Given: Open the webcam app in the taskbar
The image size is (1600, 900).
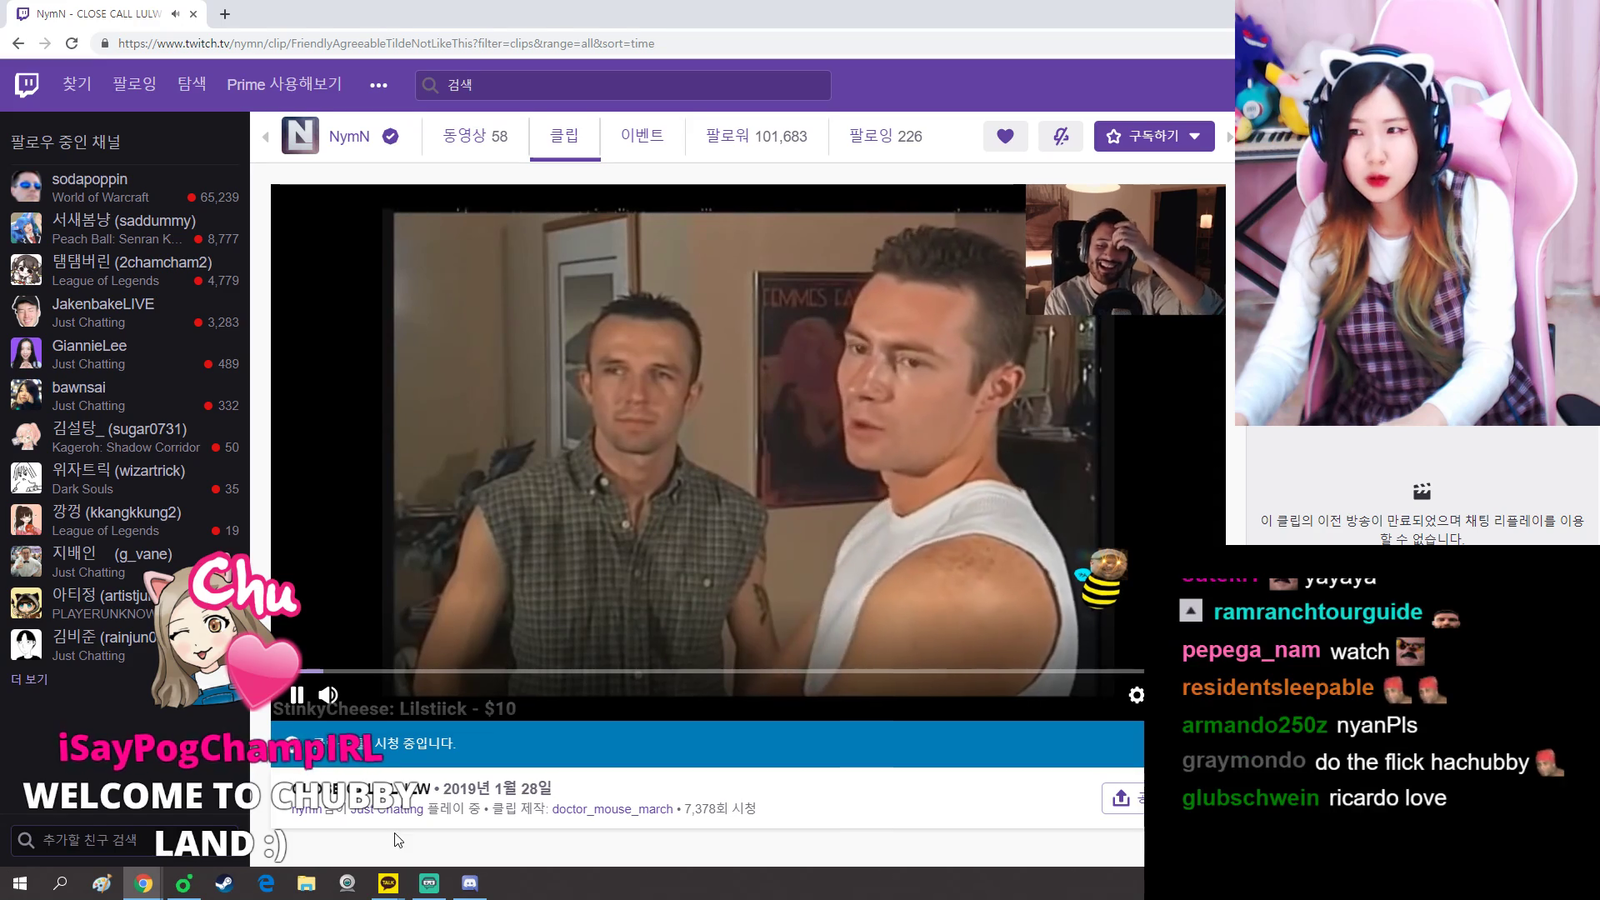Looking at the screenshot, I should point(347,883).
